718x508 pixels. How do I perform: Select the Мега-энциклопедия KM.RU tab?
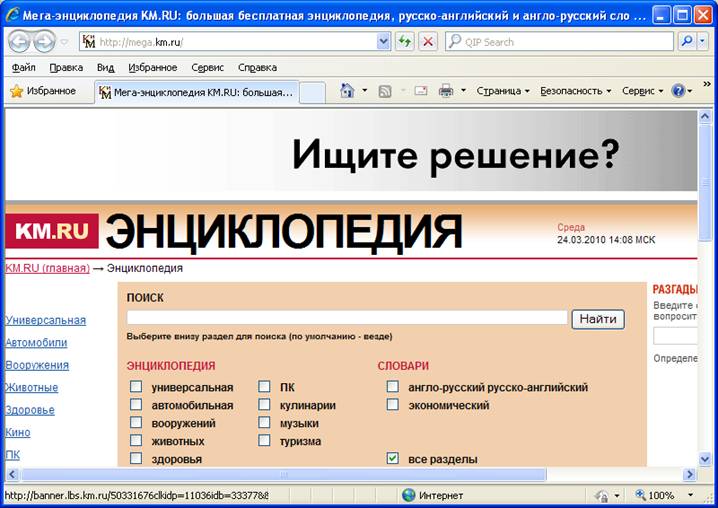197,92
